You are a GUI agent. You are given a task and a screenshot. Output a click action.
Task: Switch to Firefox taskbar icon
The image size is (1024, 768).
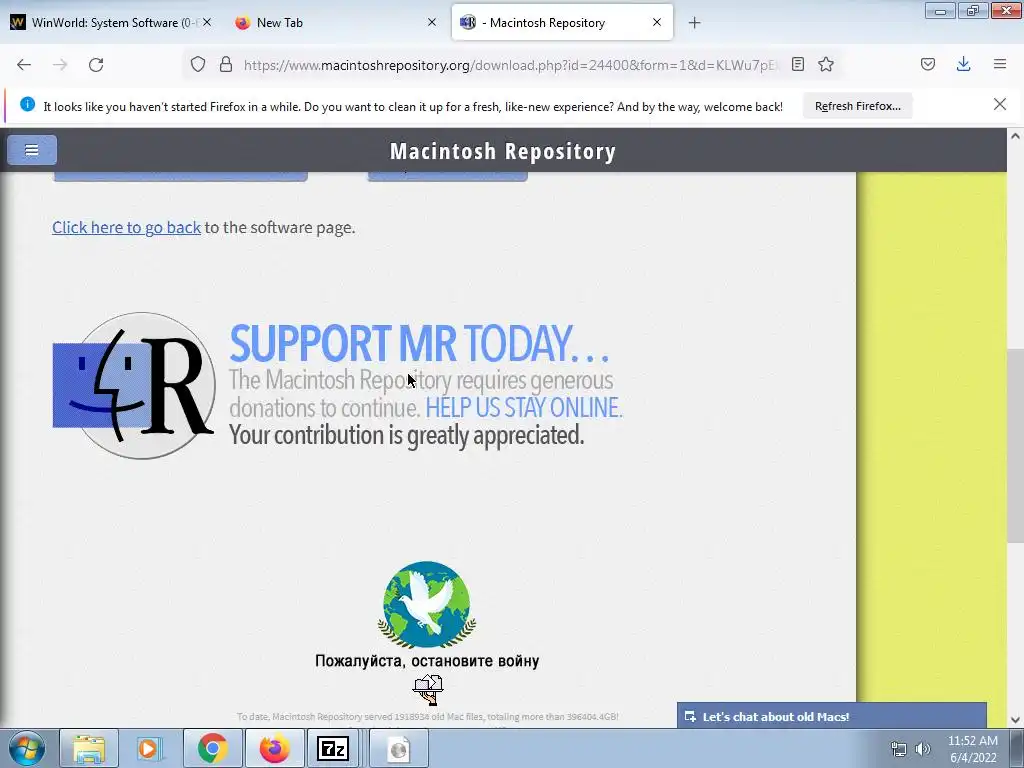[x=274, y=748]
